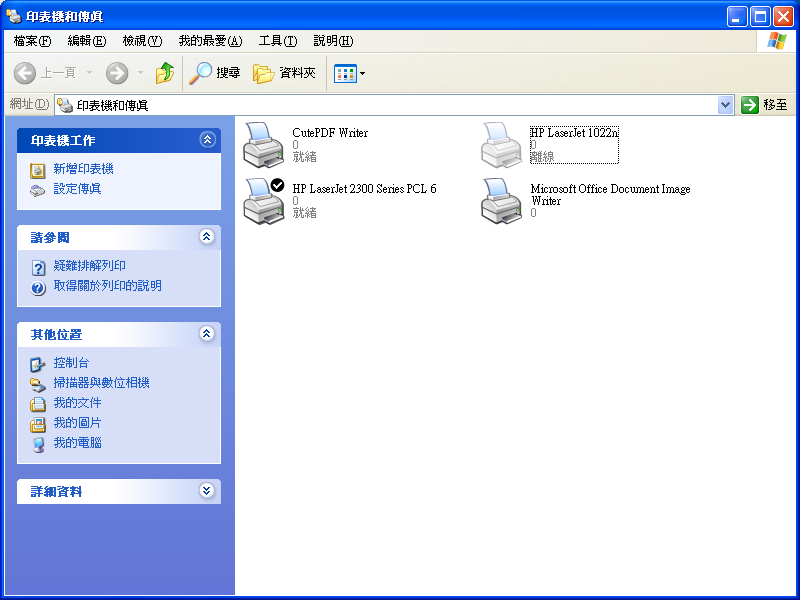The height and width of the screenshot is (600, 800).
Task: Select the CutePDF Writer printer icon
Action: (264, 145)
